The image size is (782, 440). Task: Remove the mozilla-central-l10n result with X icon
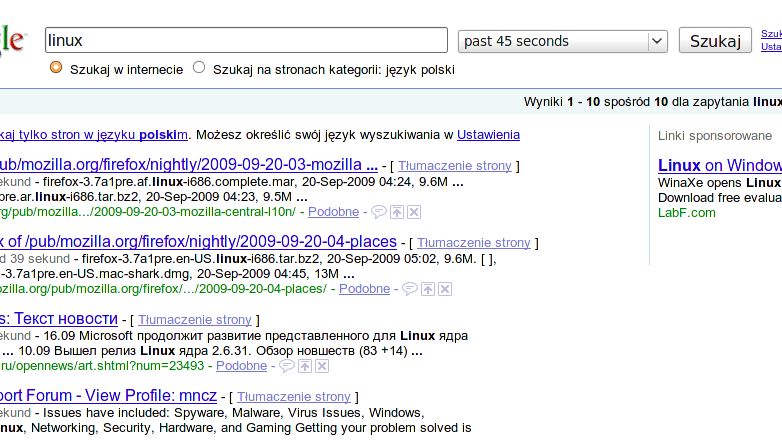click(x=414, y=212)
